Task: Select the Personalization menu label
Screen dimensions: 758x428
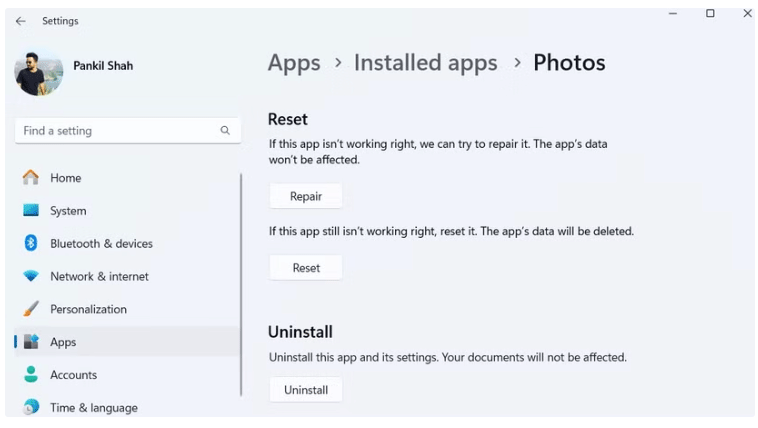Action: (x=88, y=309)
